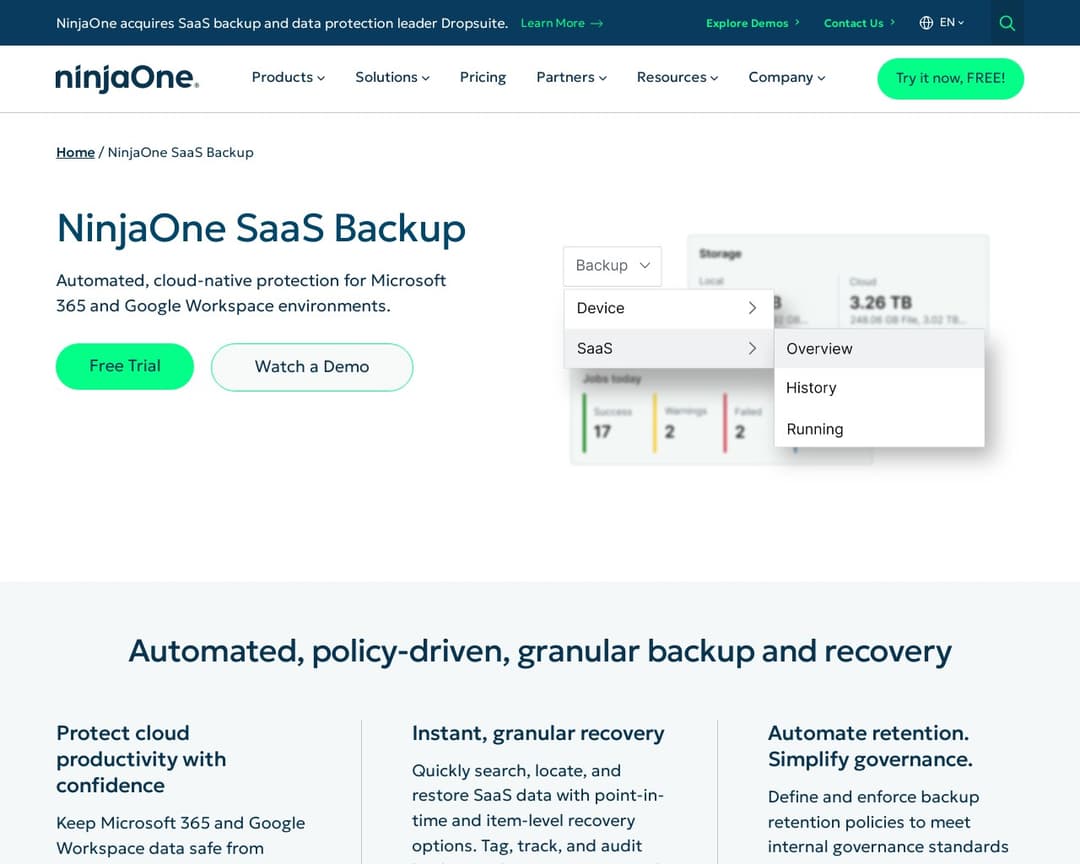Click 'Automated, policy-driven, granular backup and recovery' heading
The image size is (1080, 864).
point(540,651)
